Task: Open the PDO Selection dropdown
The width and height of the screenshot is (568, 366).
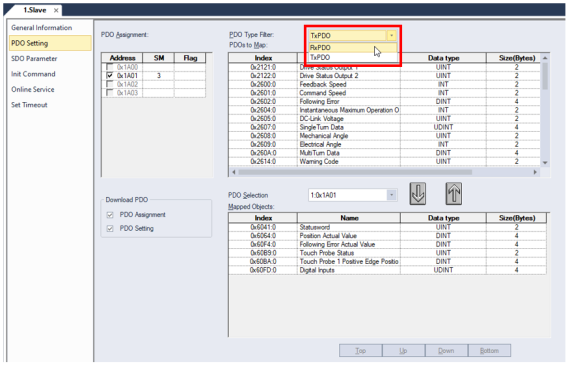Action: (x=391, y=195)
